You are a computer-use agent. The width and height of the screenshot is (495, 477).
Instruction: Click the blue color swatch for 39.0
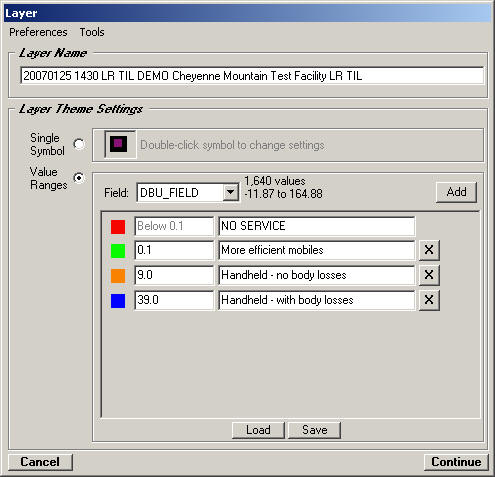(x=118, y=301)
